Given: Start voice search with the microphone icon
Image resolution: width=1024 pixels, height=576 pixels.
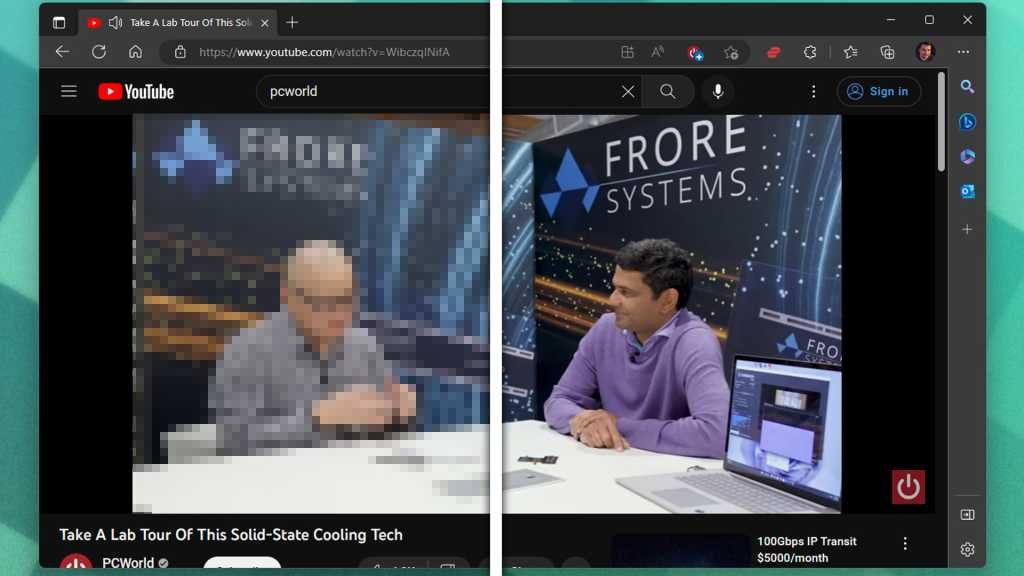Looking at the screenshot, I should point(717,92).
